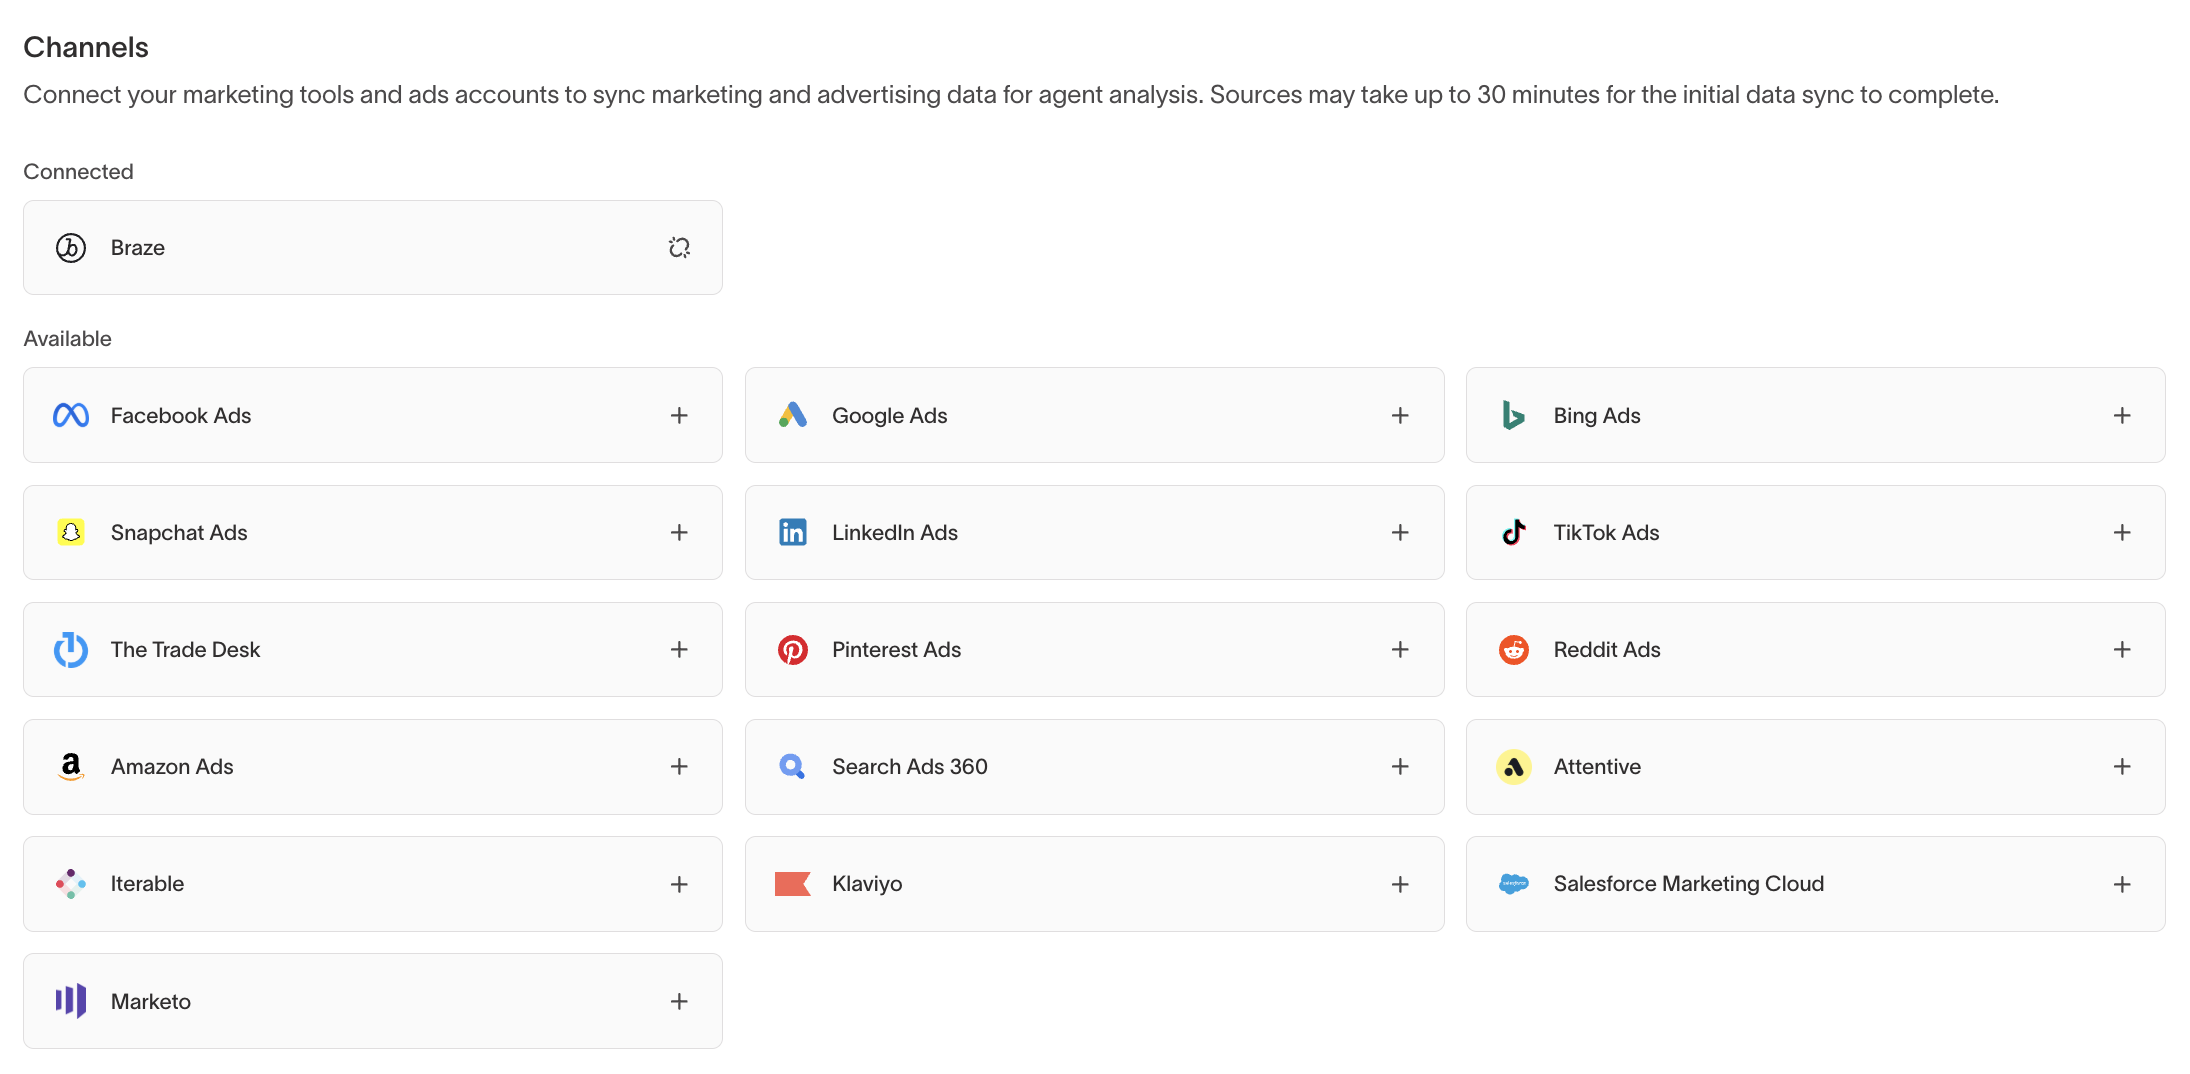Click the Available section label
This screenshot has height=1074, width=2190.
click(67, 338)
